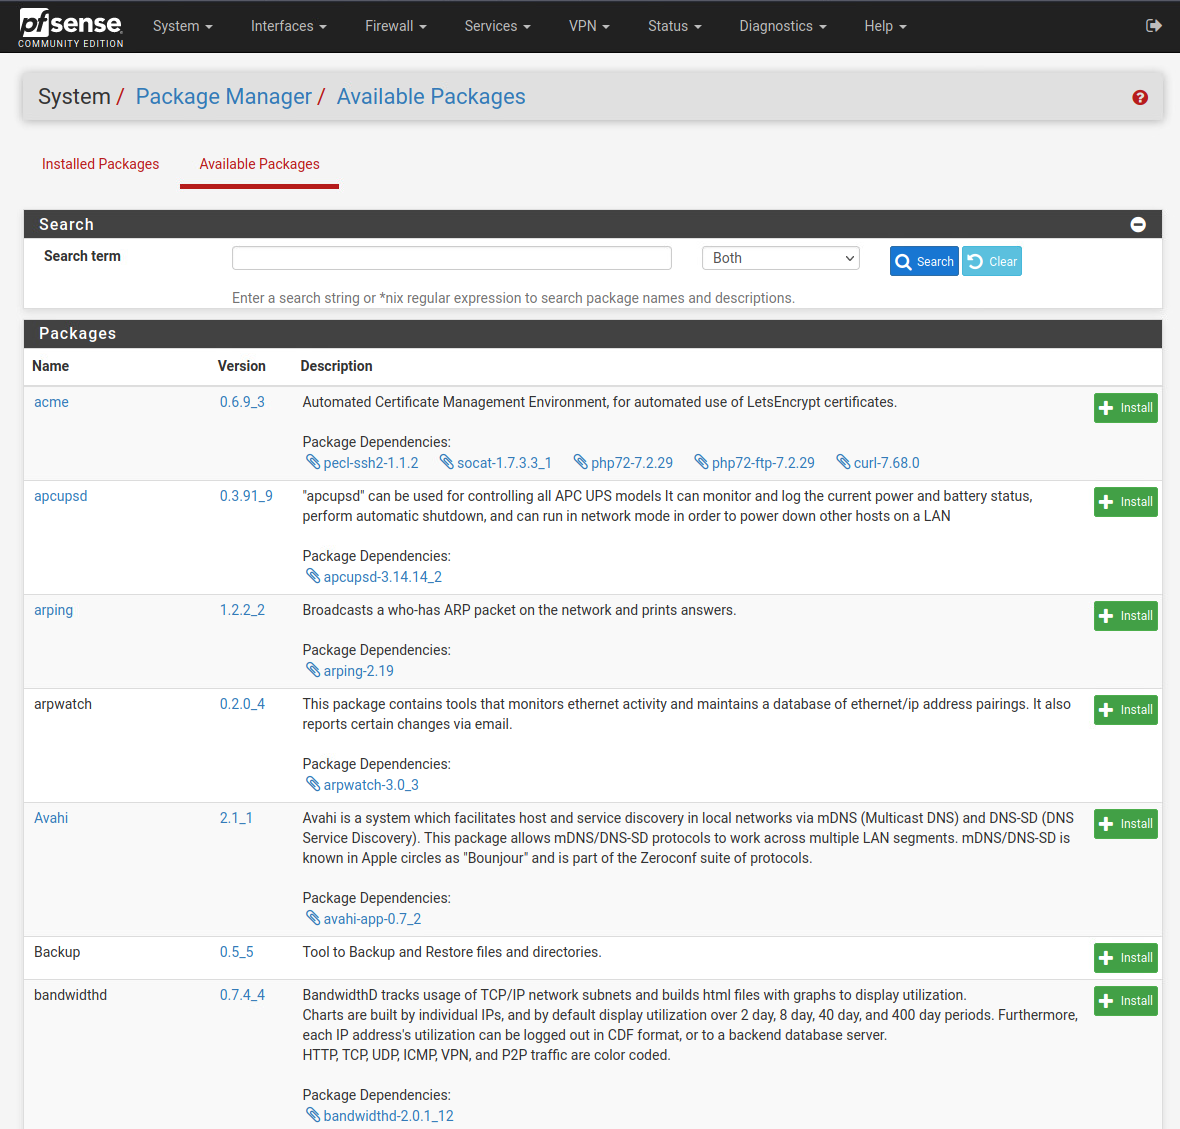Click the Available Packages breadcrumb link
1180x1129 pixels.
[431, 96]
